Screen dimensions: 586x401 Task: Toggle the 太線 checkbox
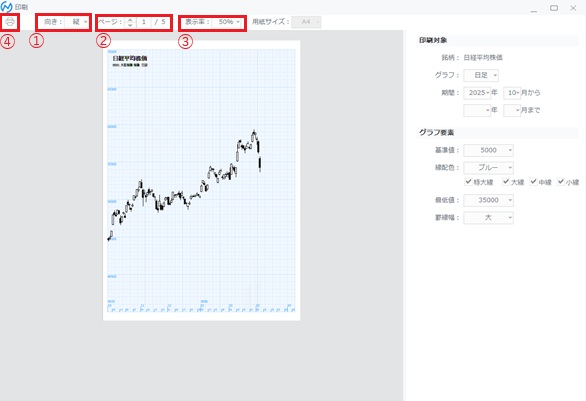coord(506,182)
